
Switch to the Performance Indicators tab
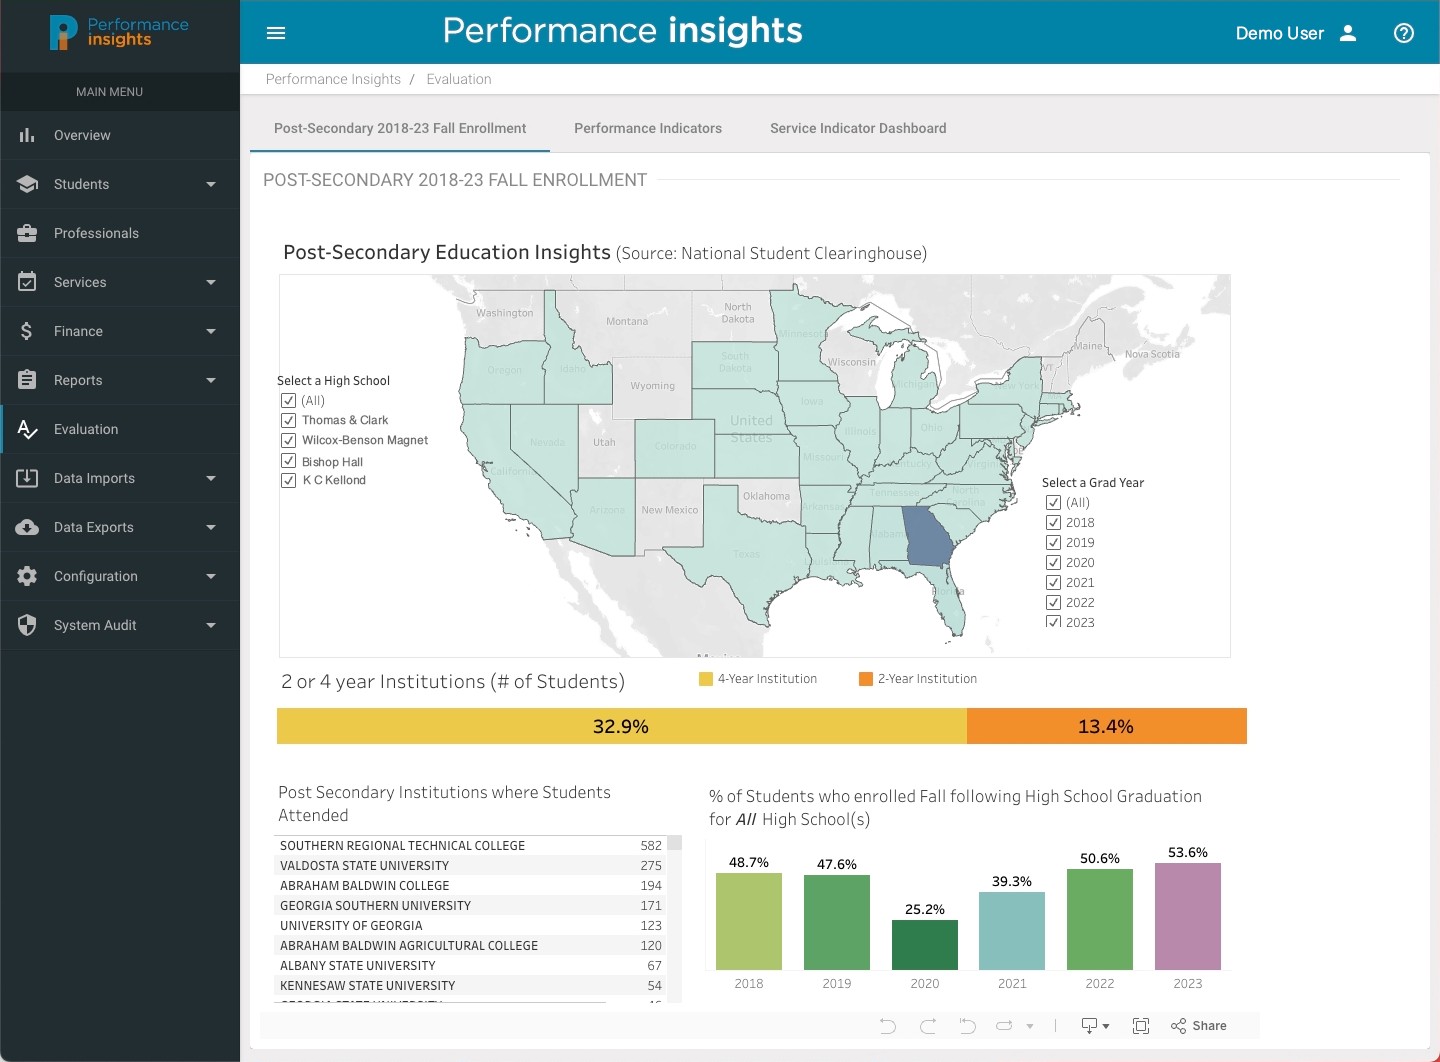[648, 128]
